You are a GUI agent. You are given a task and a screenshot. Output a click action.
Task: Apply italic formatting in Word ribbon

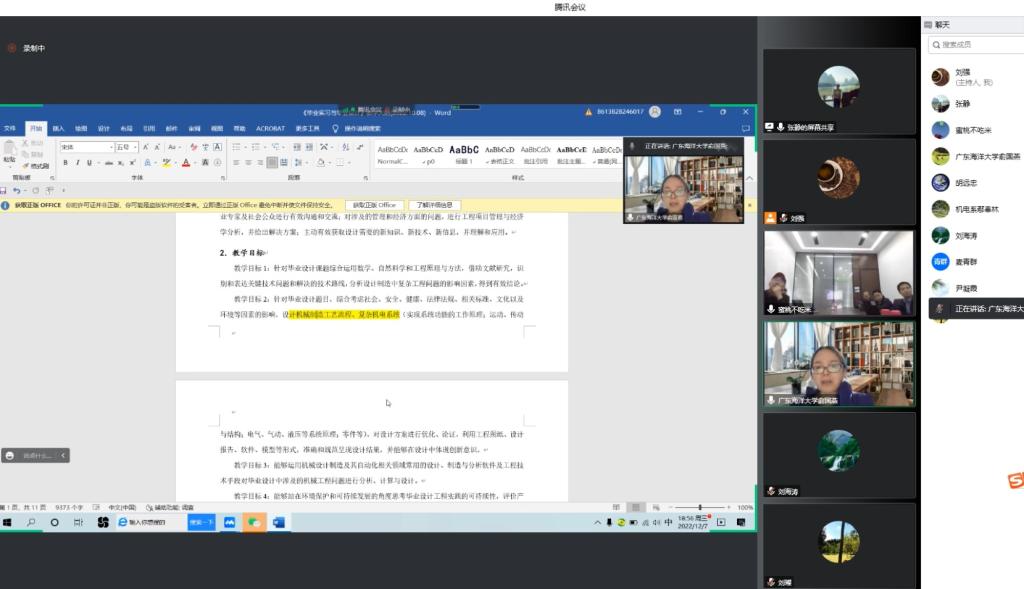click(x=76, y=162)
